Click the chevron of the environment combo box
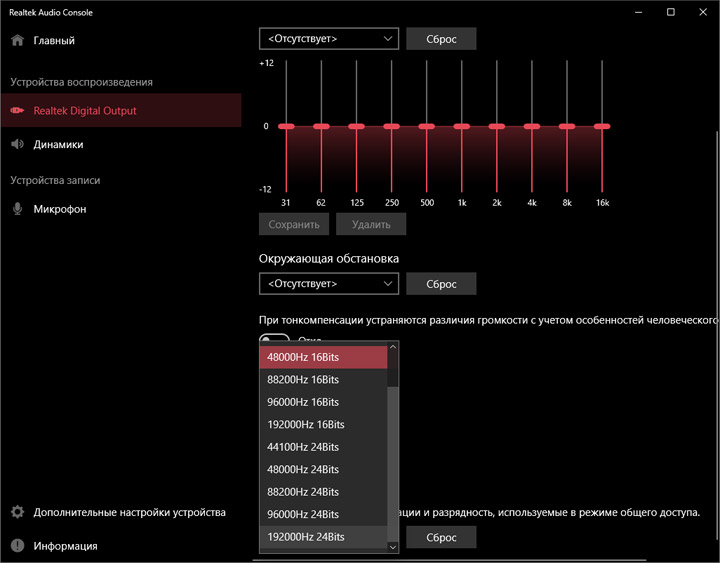This screenshot has height=563, width=720. 388,283
